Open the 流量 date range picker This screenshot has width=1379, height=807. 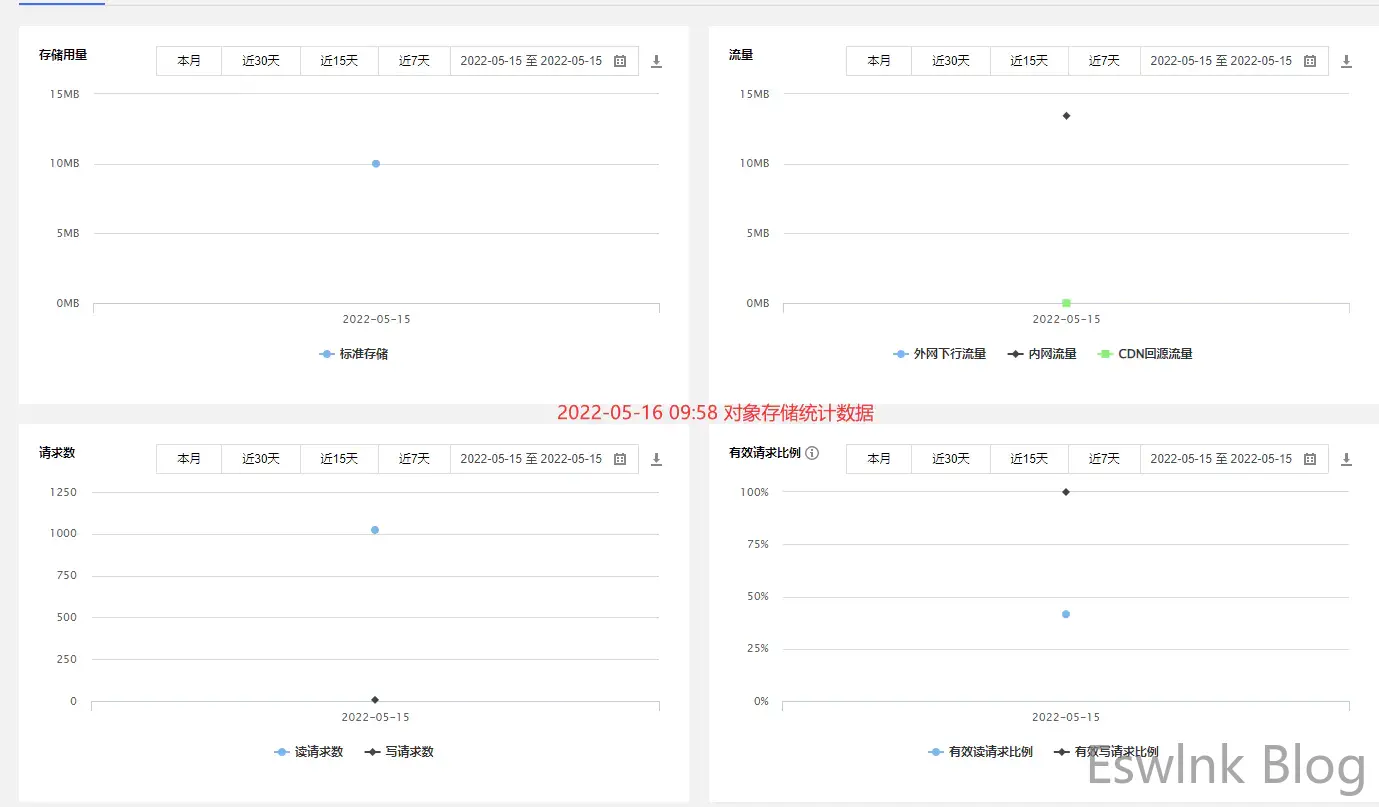1221,61
